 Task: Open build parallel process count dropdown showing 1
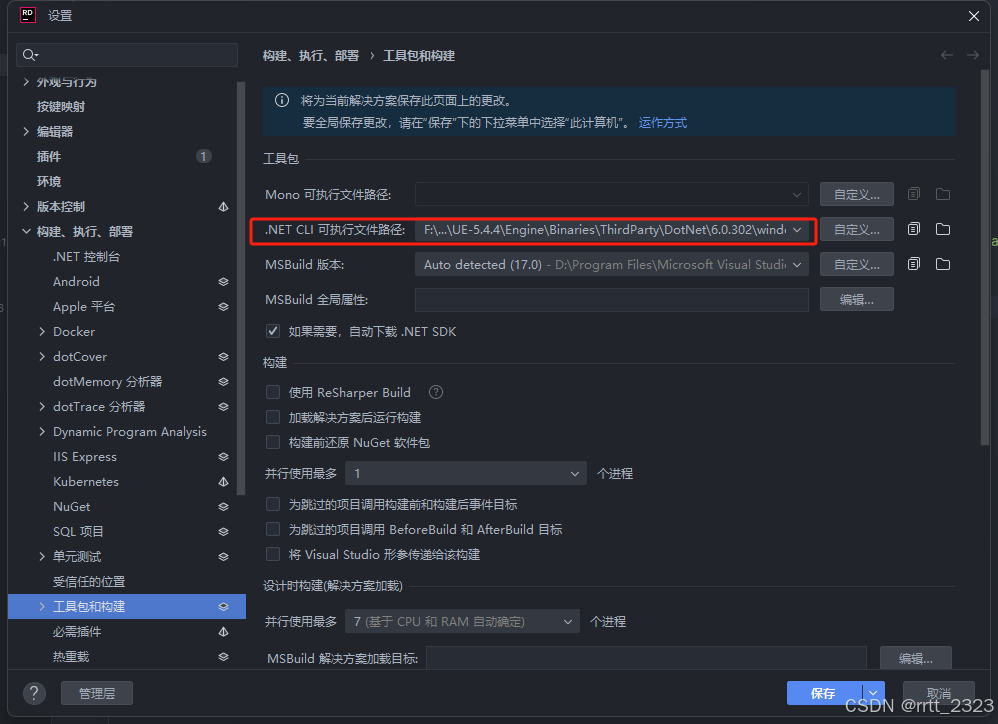pos(465,473)
